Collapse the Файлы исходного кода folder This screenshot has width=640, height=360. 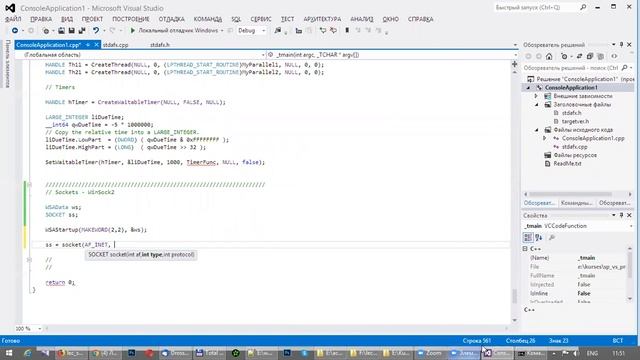[536, 130]
